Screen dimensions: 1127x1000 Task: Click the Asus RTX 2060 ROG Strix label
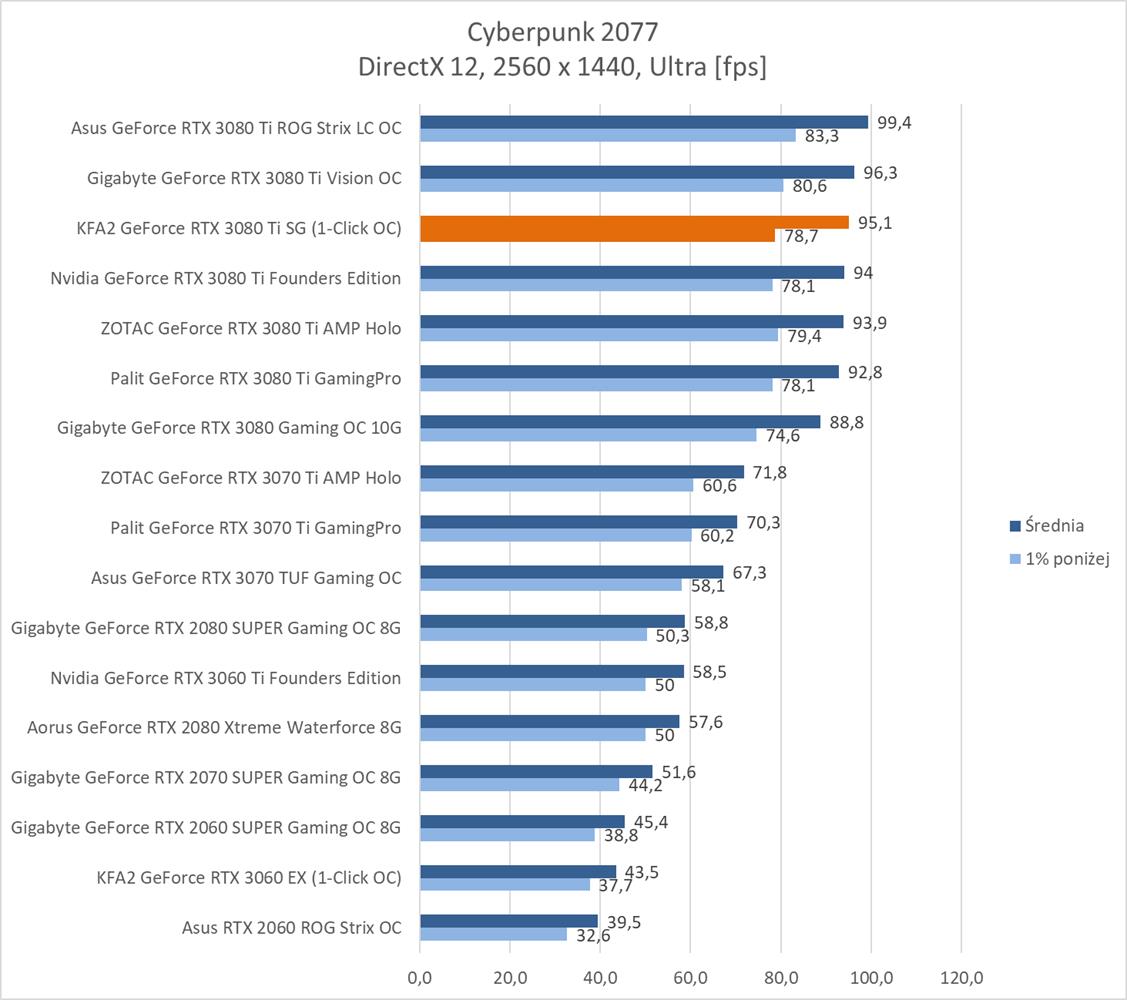pyautogui.click(x=291, y=928)
